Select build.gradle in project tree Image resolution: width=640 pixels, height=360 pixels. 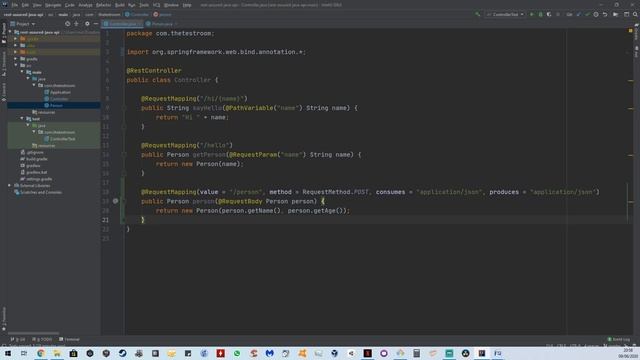coord(36,159)
